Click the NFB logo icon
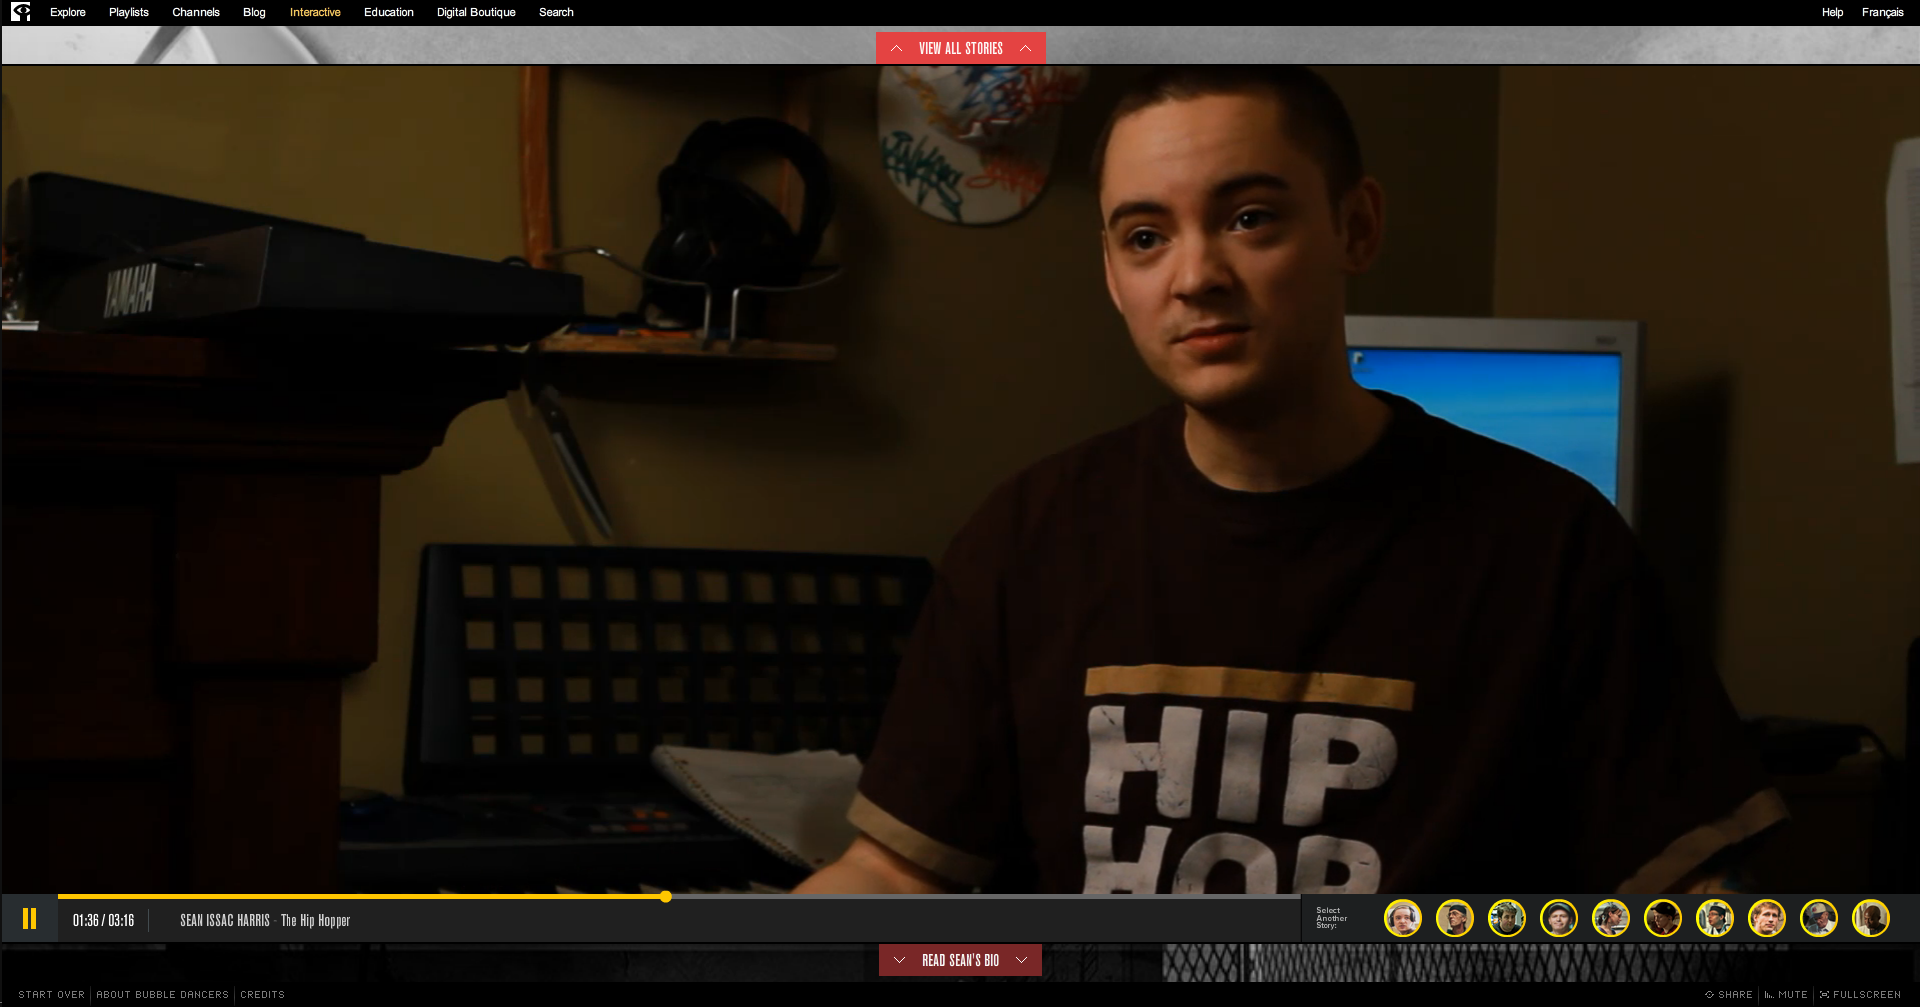 click(x=21, y=12)
